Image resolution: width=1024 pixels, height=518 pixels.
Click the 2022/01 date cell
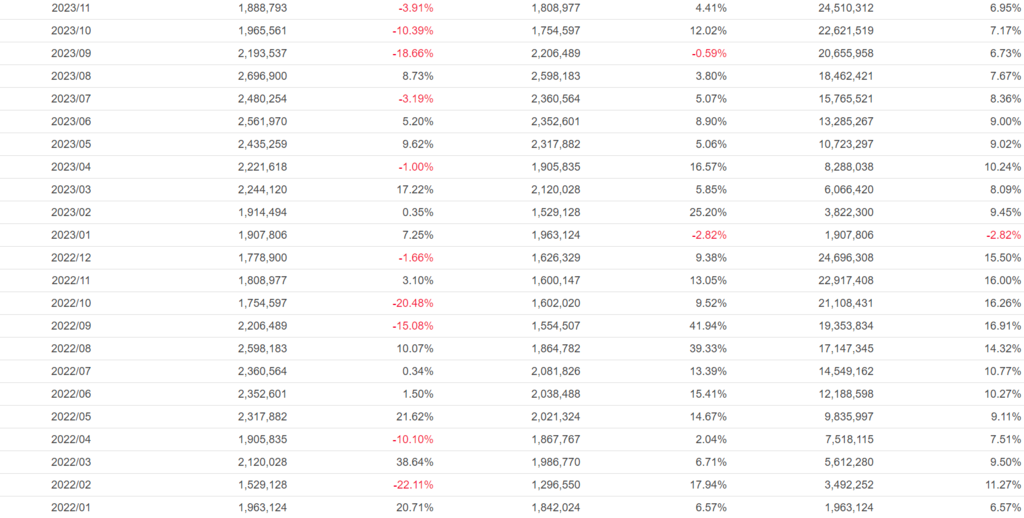(71, 507)
